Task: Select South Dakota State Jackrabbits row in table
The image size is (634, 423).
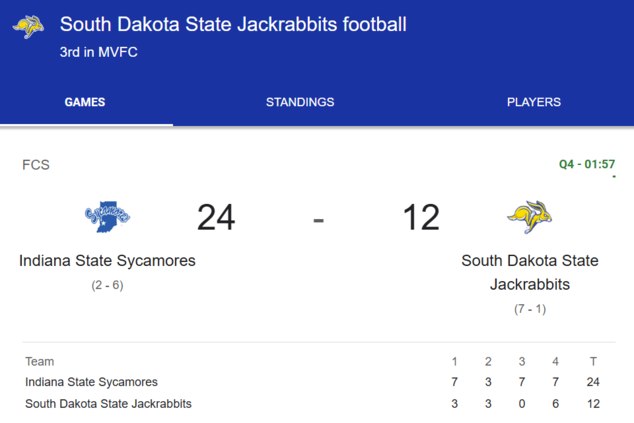Action: point(108,404)
